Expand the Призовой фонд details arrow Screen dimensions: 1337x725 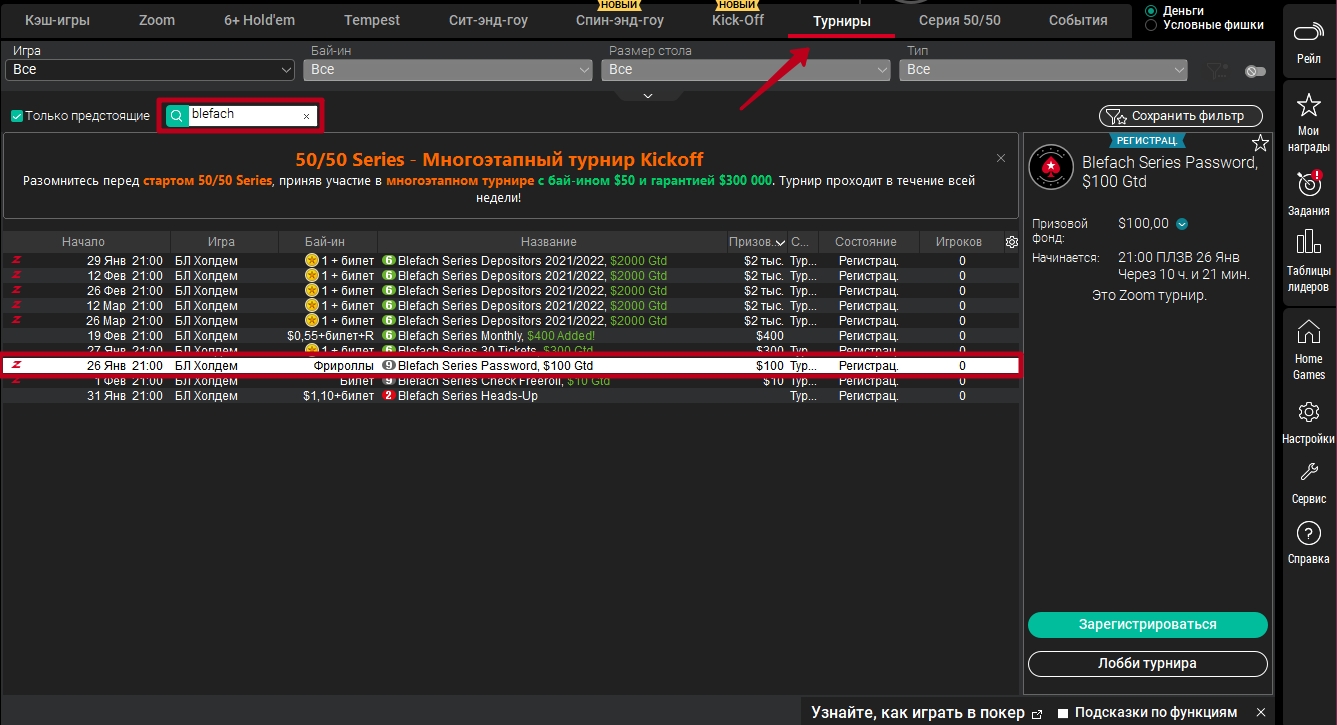1182,224
